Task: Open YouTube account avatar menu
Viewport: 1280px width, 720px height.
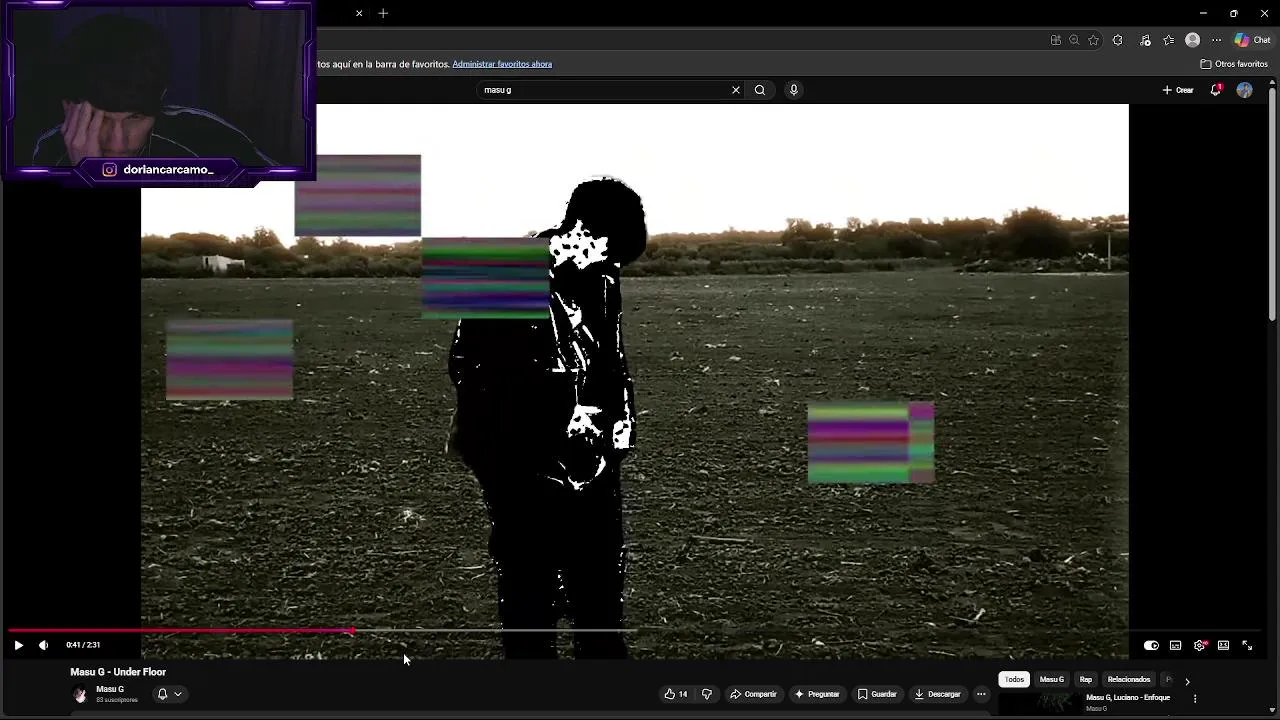Action: [1244, 90]
